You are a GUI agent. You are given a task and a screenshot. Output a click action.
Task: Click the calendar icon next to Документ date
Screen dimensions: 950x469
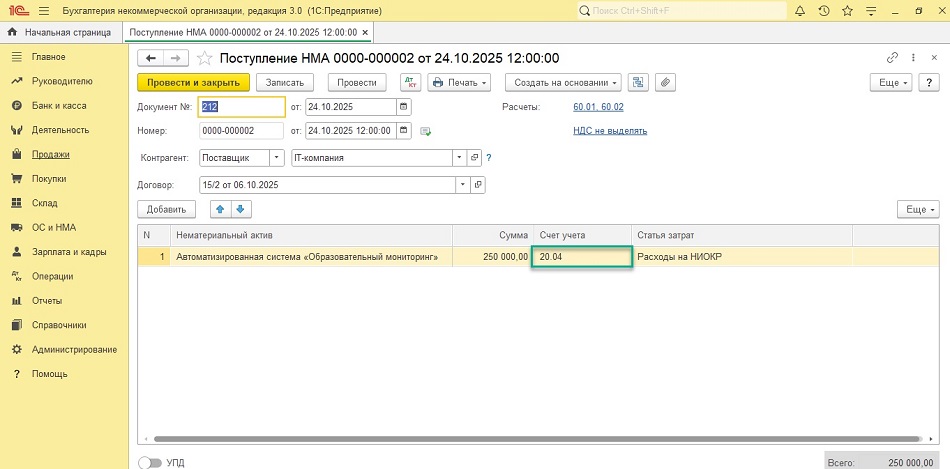[x=403, y=106]
